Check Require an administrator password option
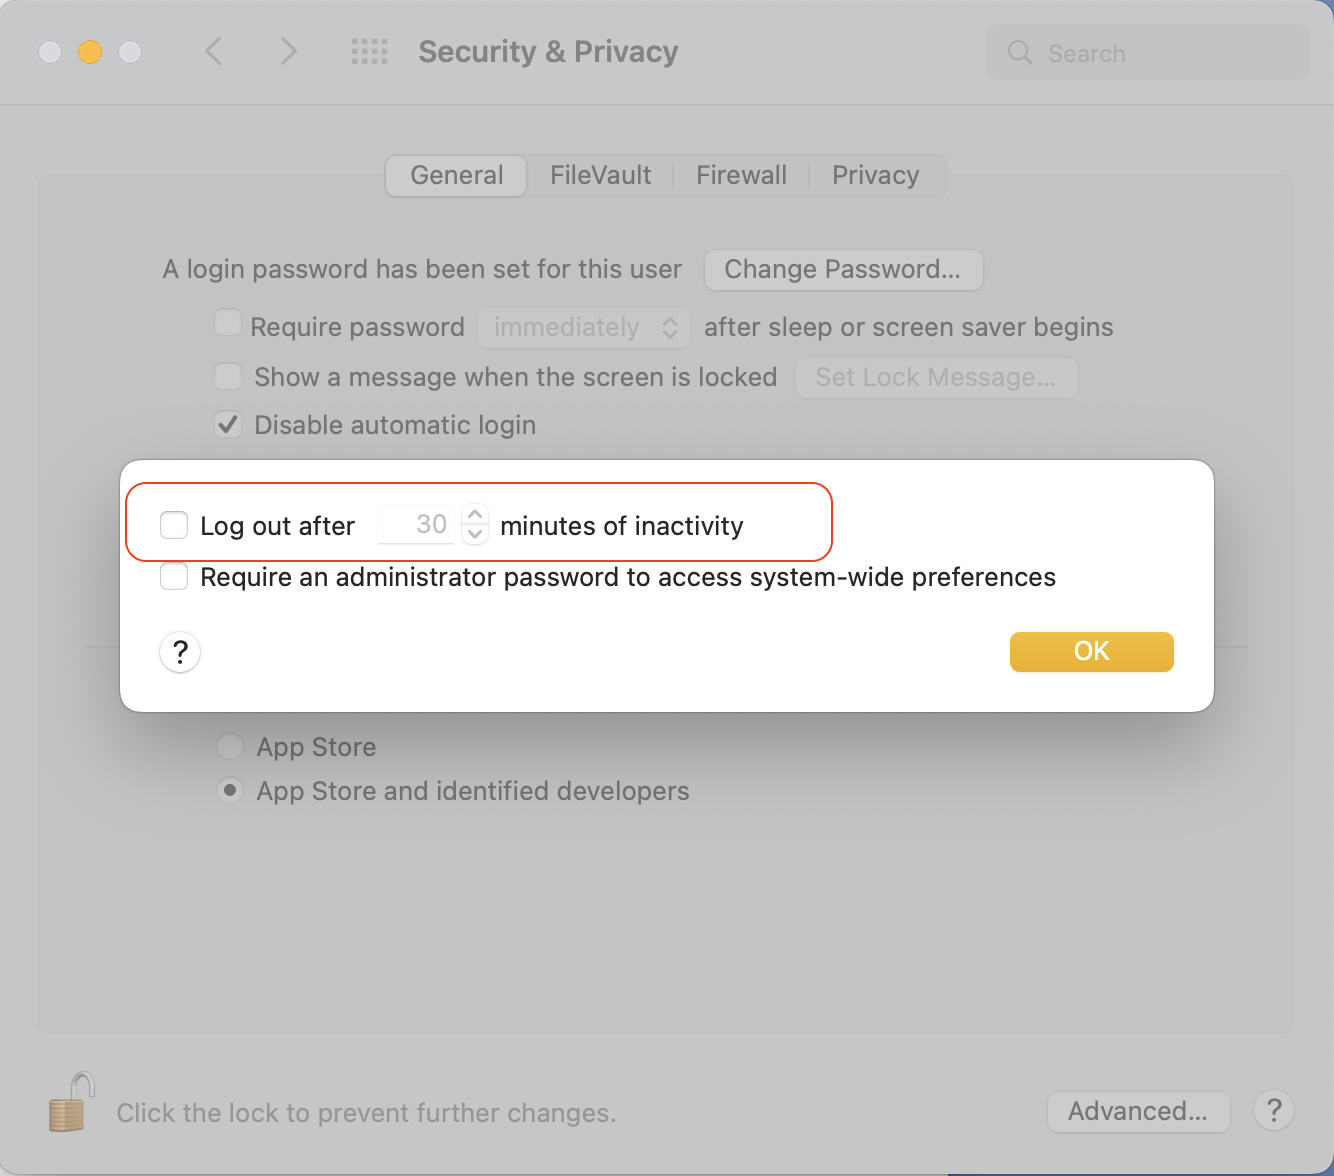This screenshot has width=1334, height=1176. (x=174, y=577)
